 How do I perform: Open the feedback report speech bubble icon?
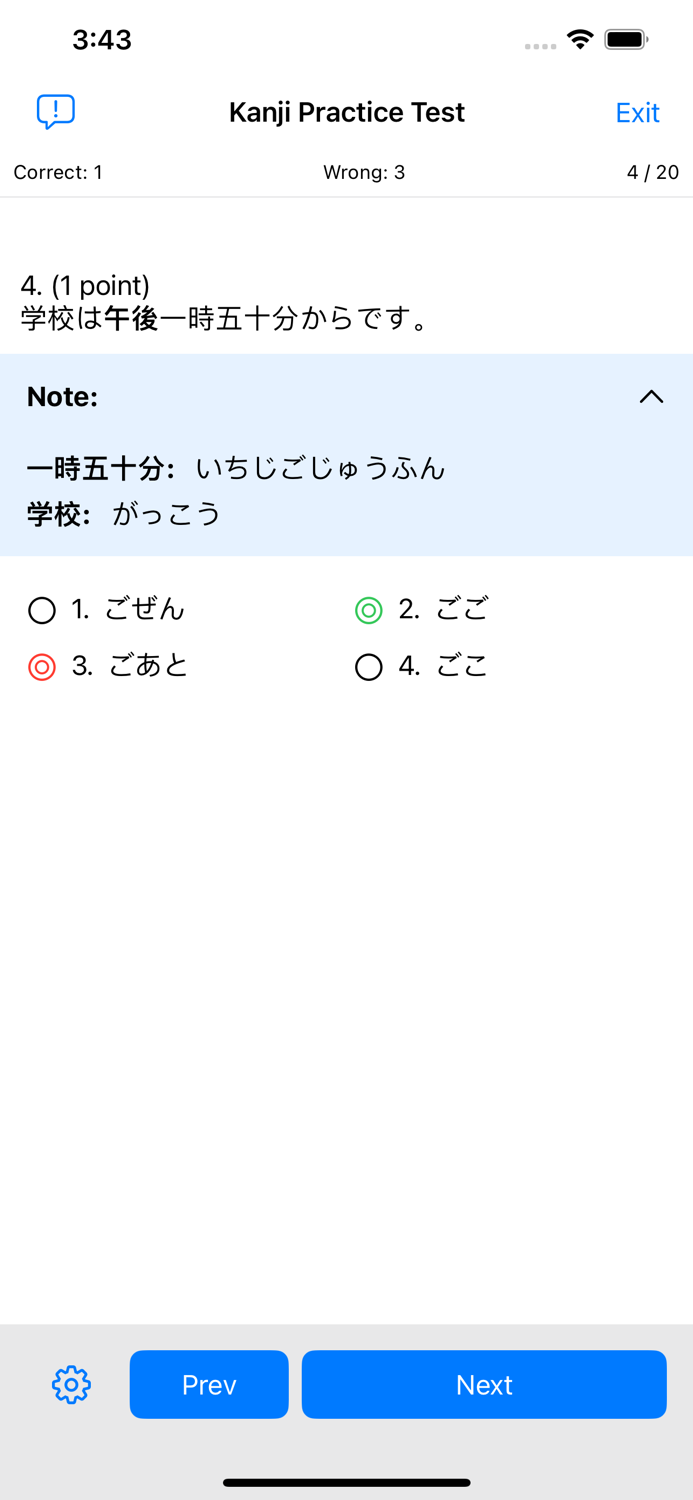pos(55,112)
